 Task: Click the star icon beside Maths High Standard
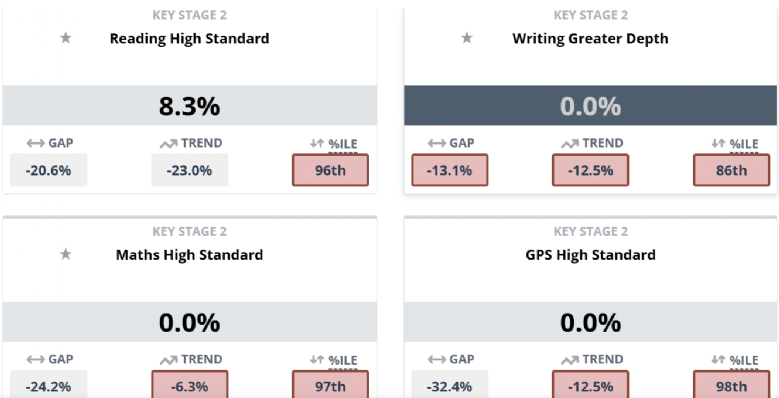(x=66, y=254)
